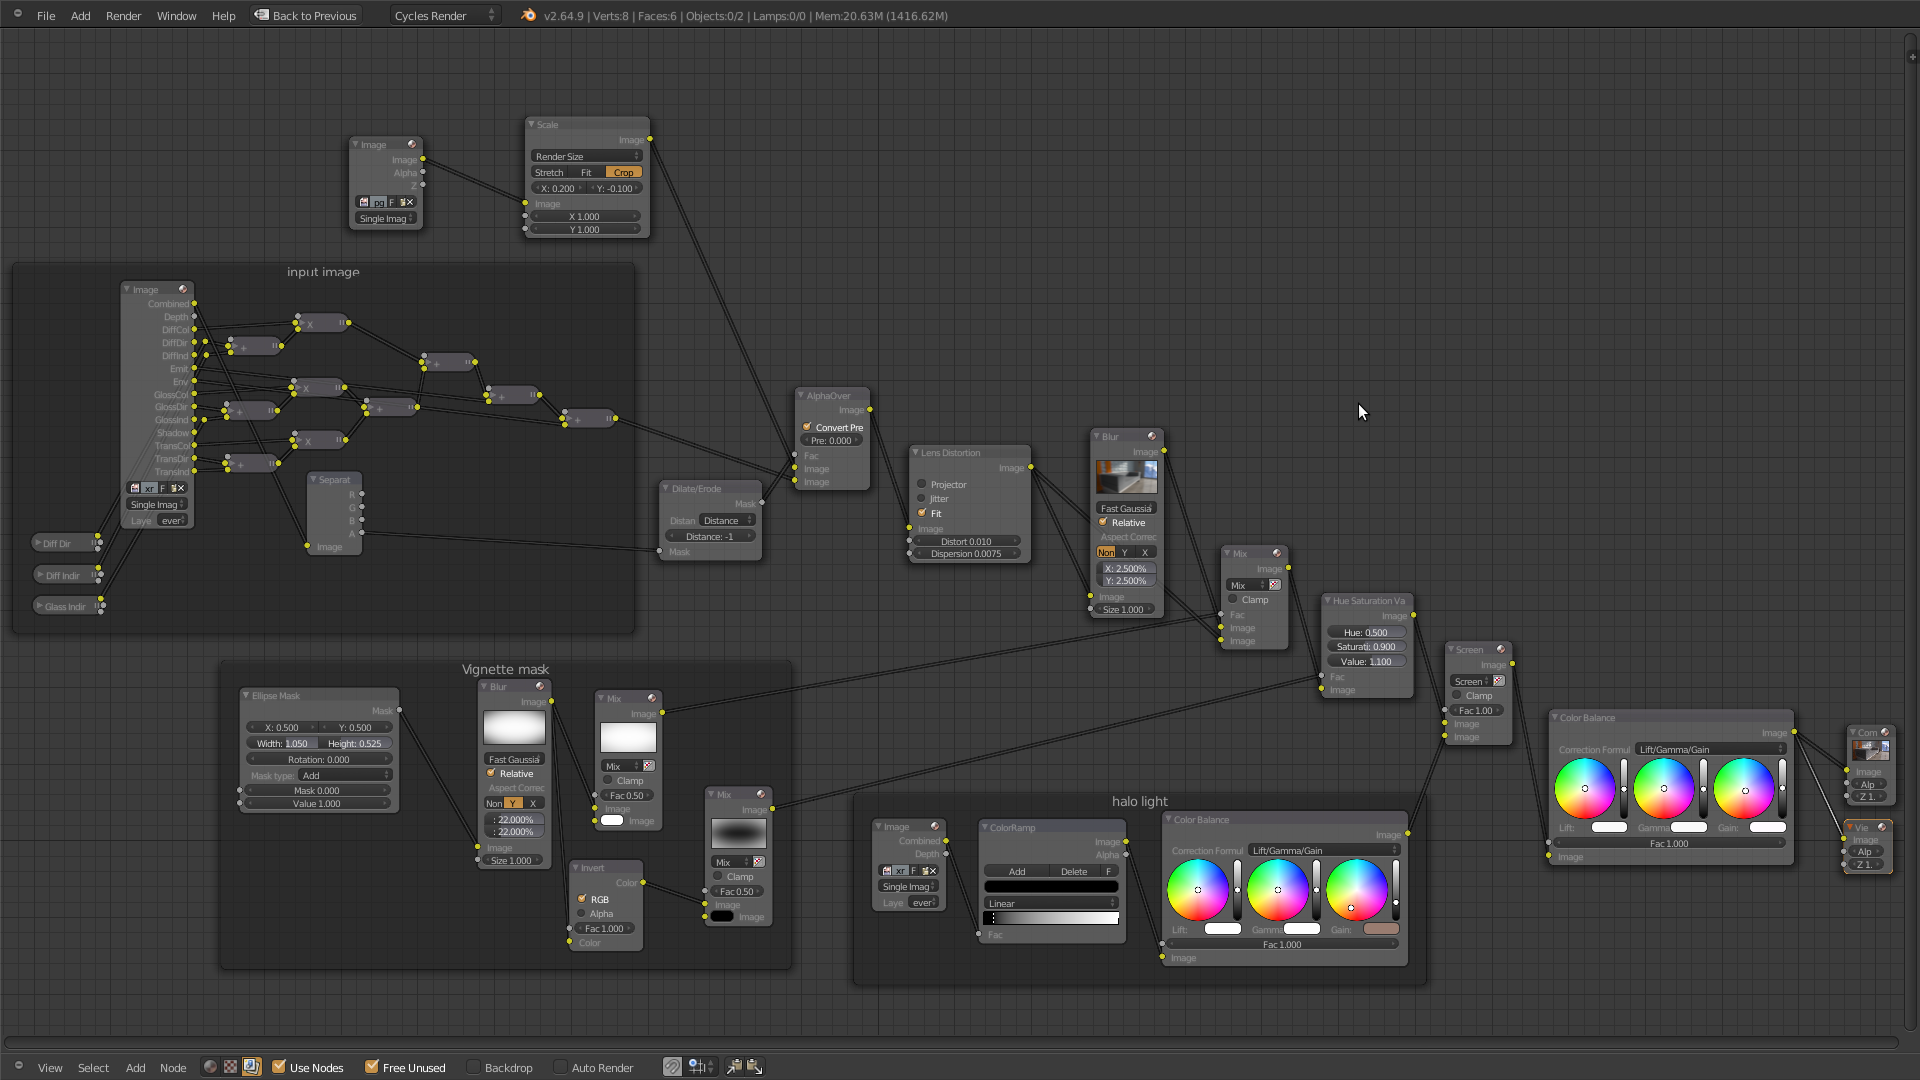Viewport: 1920px width, 1080px height.
Task: Click the Blender logo icon in the top bar
Action: pos(529,15)
